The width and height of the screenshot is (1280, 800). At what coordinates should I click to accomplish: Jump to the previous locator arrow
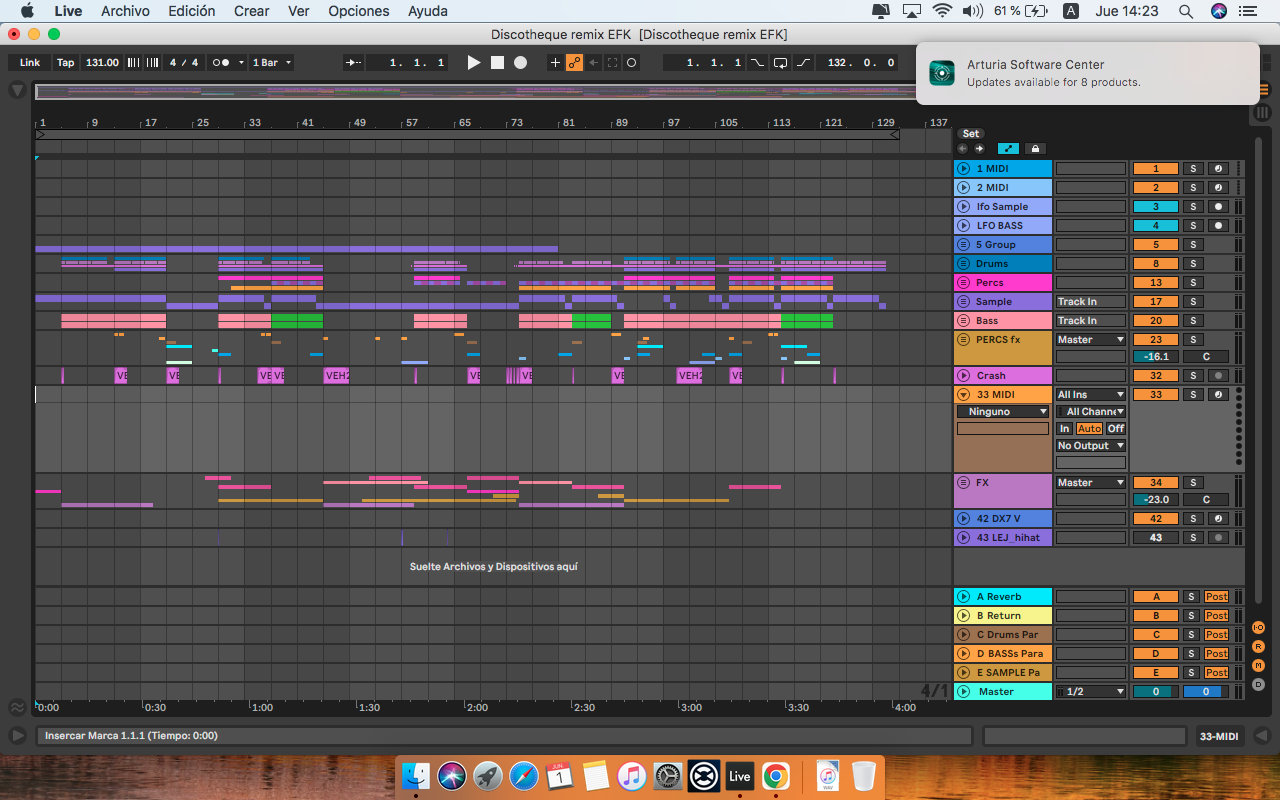coord(963,148)
